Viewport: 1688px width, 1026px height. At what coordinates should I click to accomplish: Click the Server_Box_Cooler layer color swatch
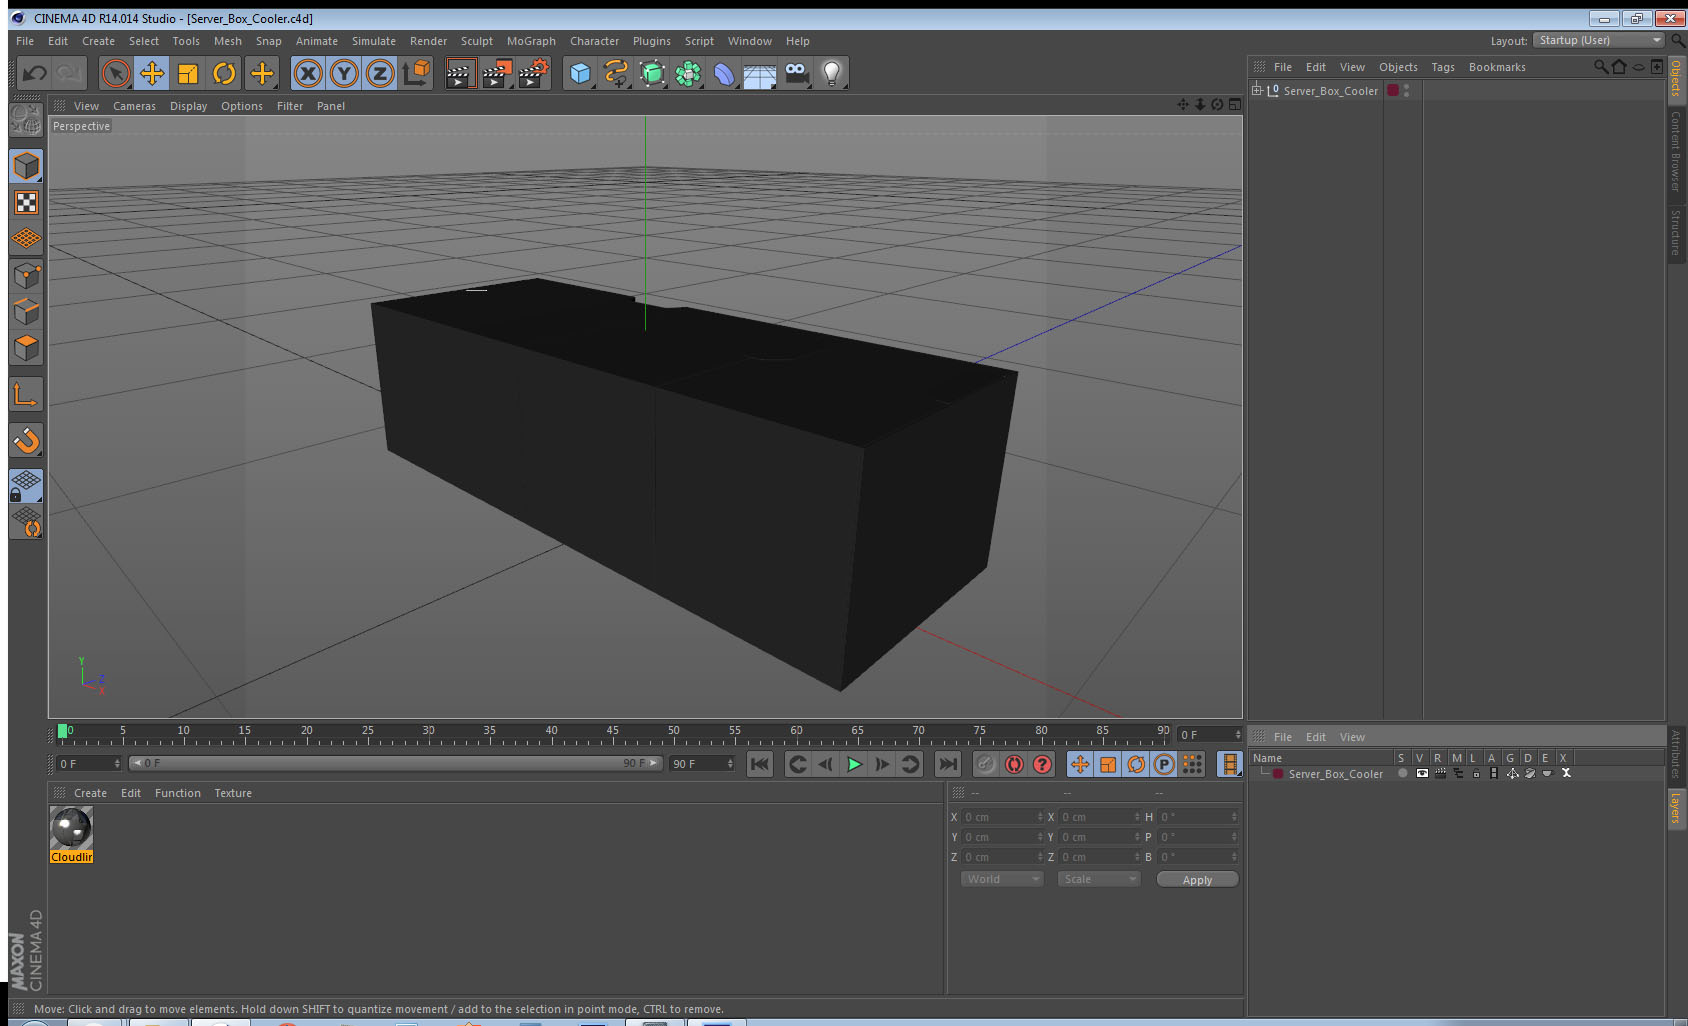click(x=1278, y=773)
